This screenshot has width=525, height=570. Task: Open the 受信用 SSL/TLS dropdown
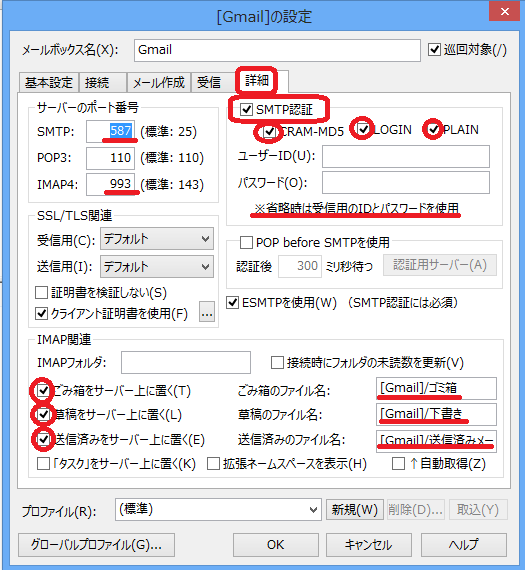click(x=157, y=239)
